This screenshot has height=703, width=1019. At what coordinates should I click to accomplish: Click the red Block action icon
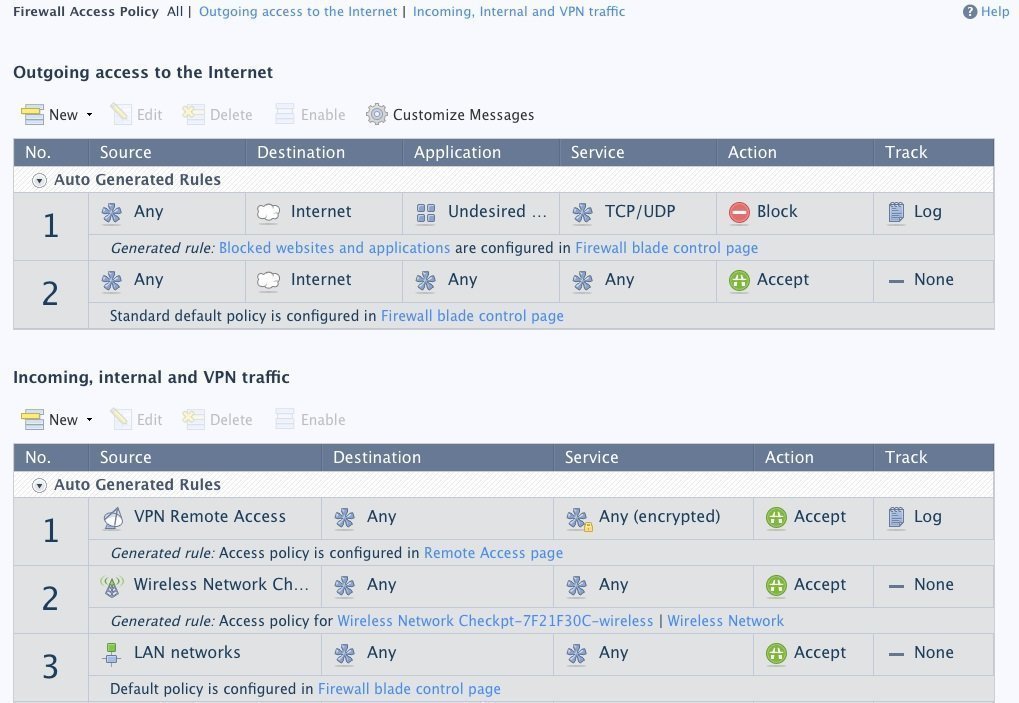[739, 212]
